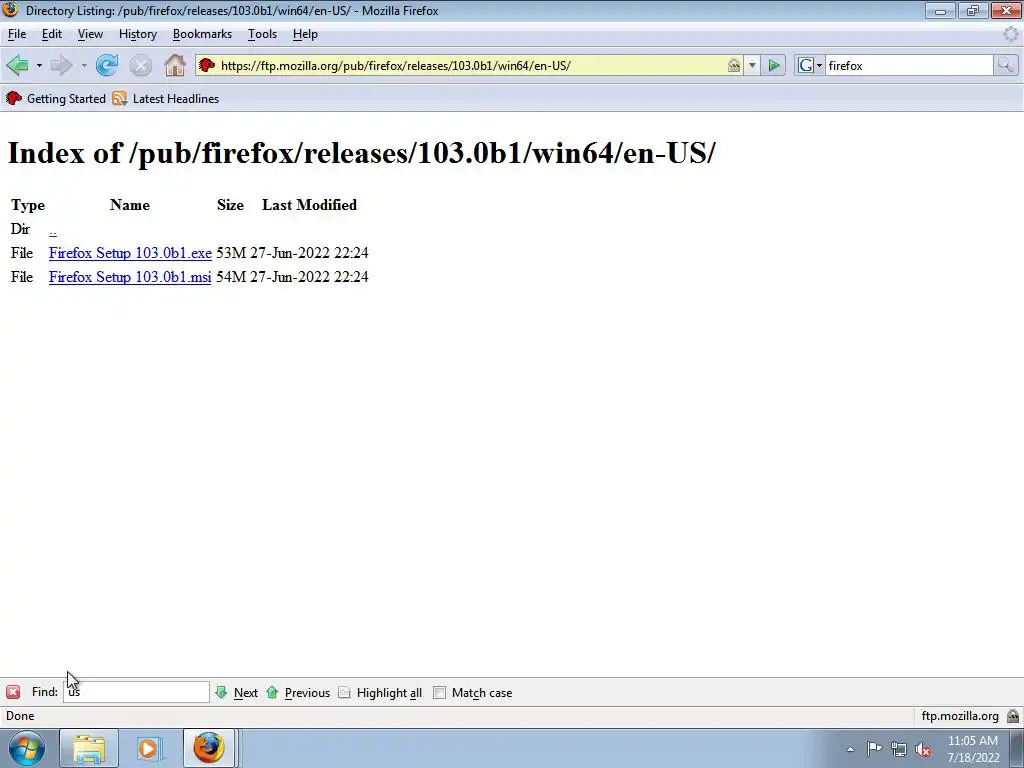Open the Back history dropdown arrow
The width and height of the screenshot is (1024, 768).
tap(39, 65)
